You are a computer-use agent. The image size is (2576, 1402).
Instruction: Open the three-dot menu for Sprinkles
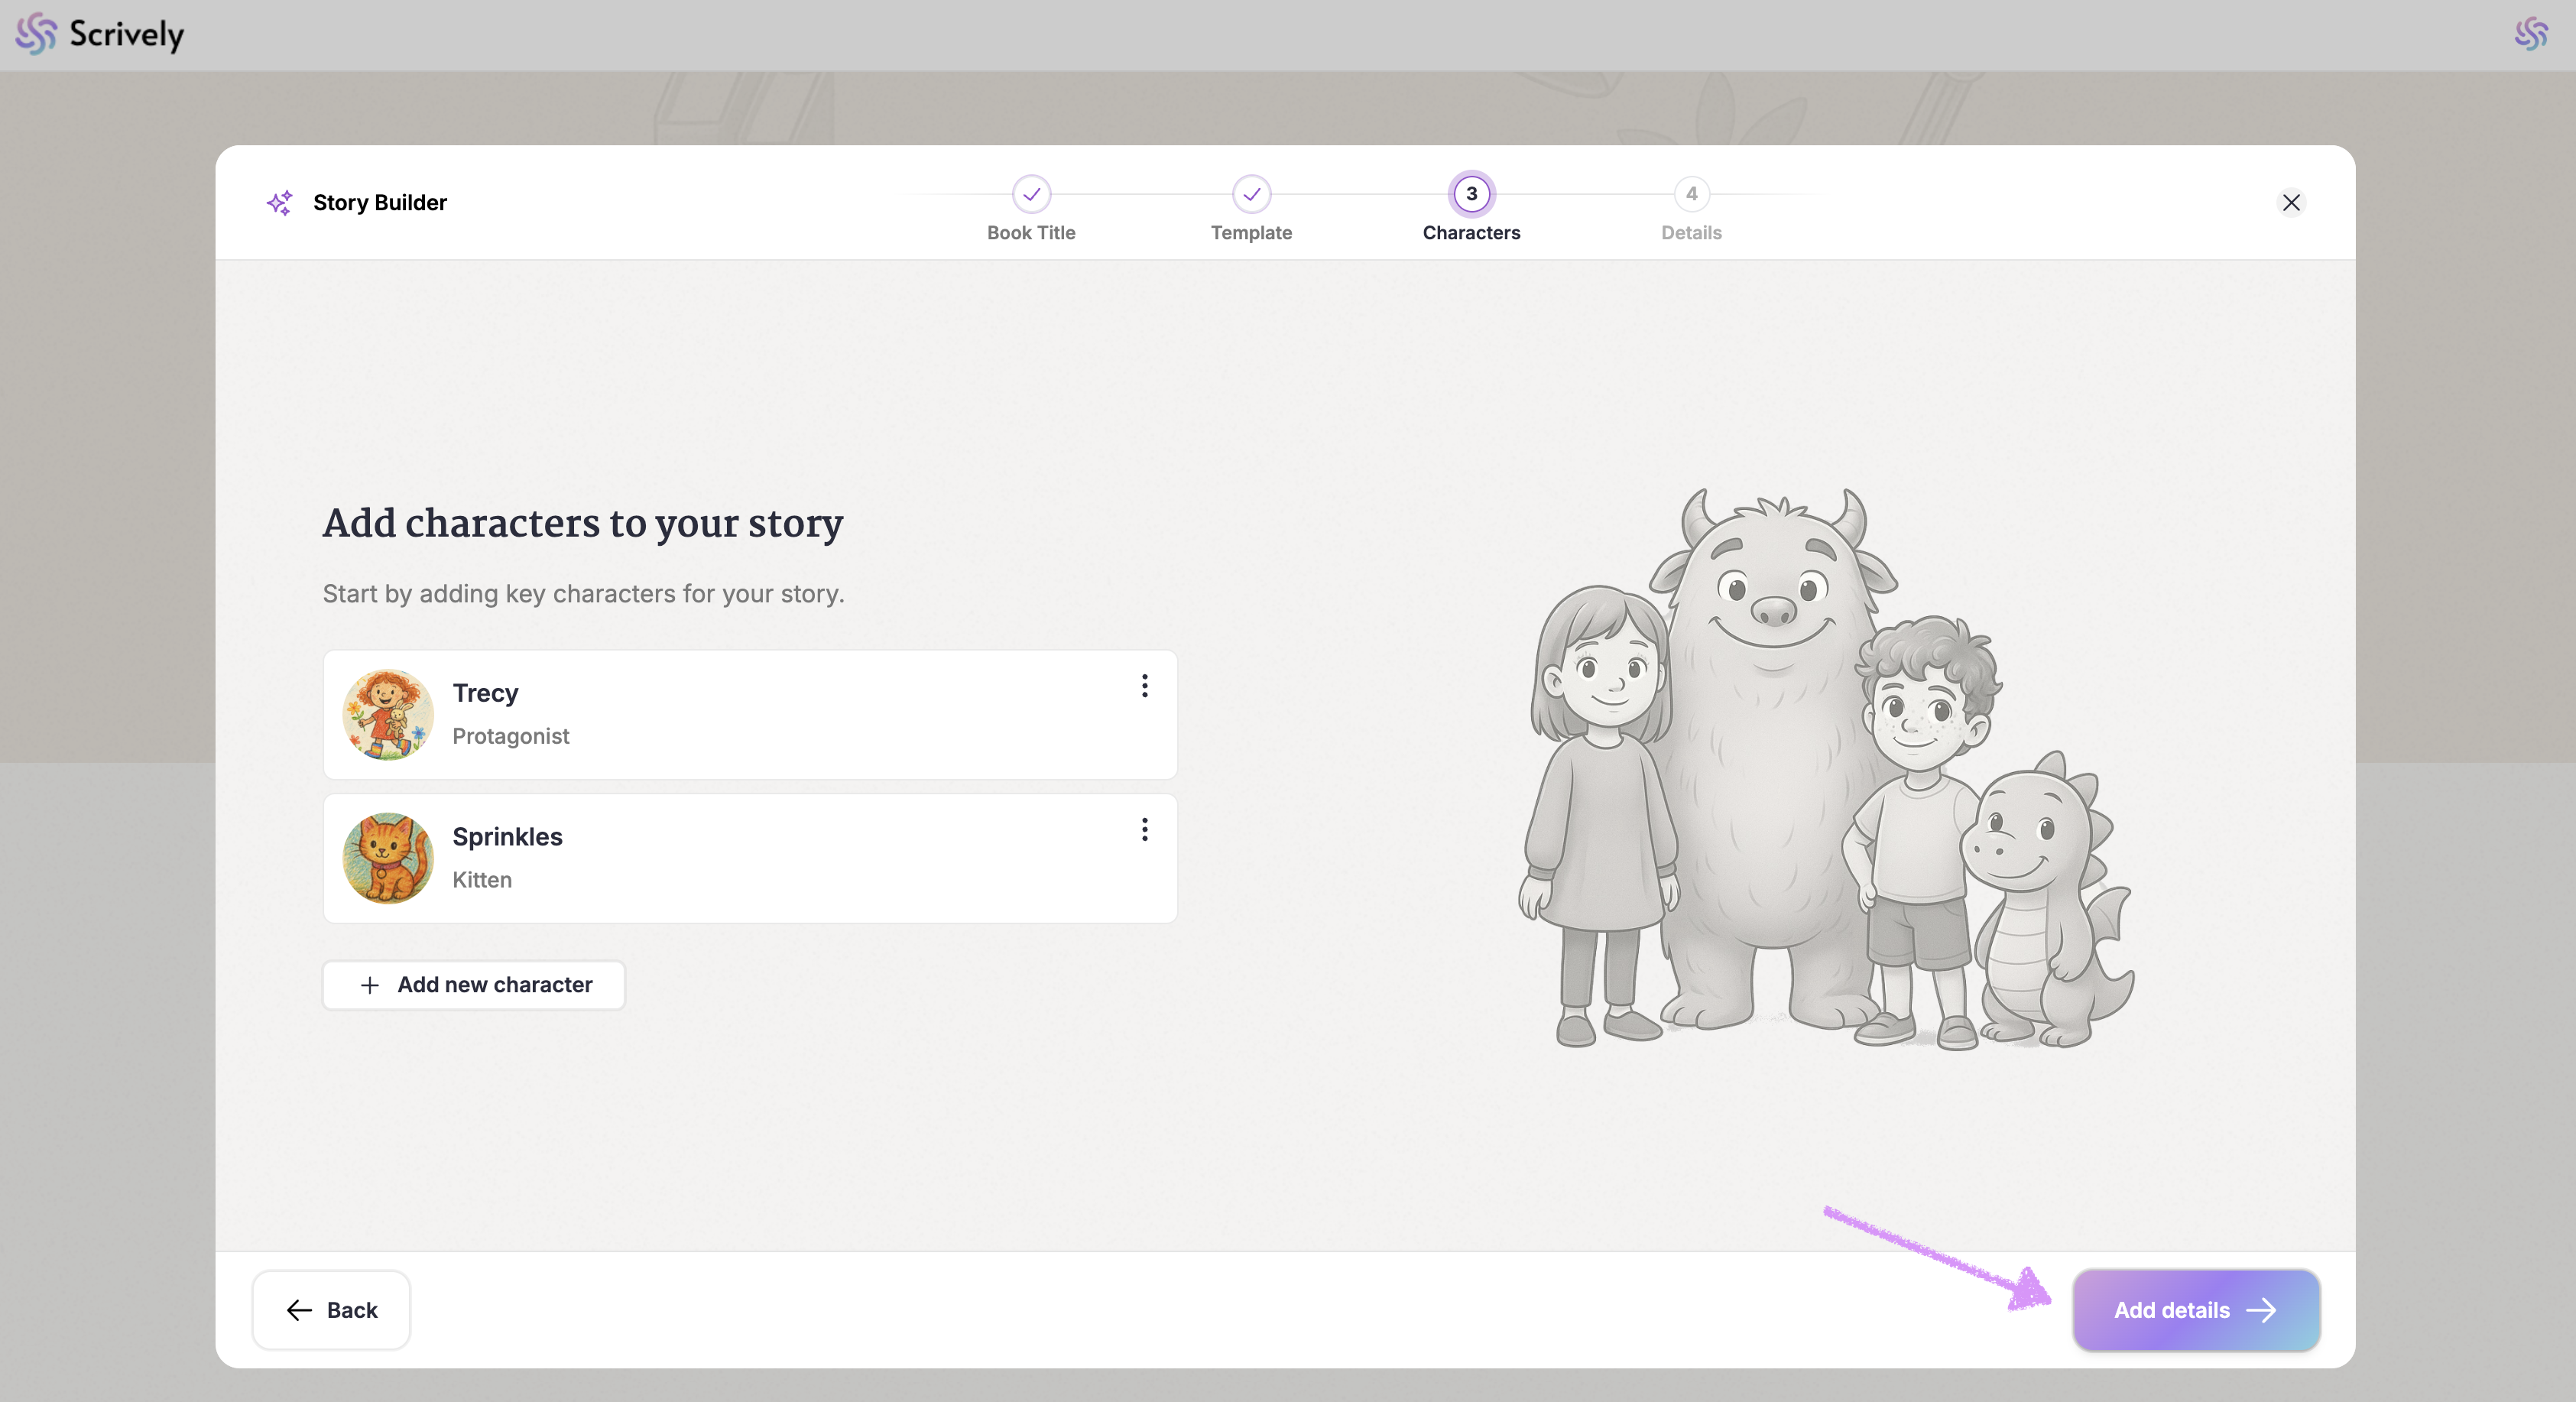tap(1144, 829)
